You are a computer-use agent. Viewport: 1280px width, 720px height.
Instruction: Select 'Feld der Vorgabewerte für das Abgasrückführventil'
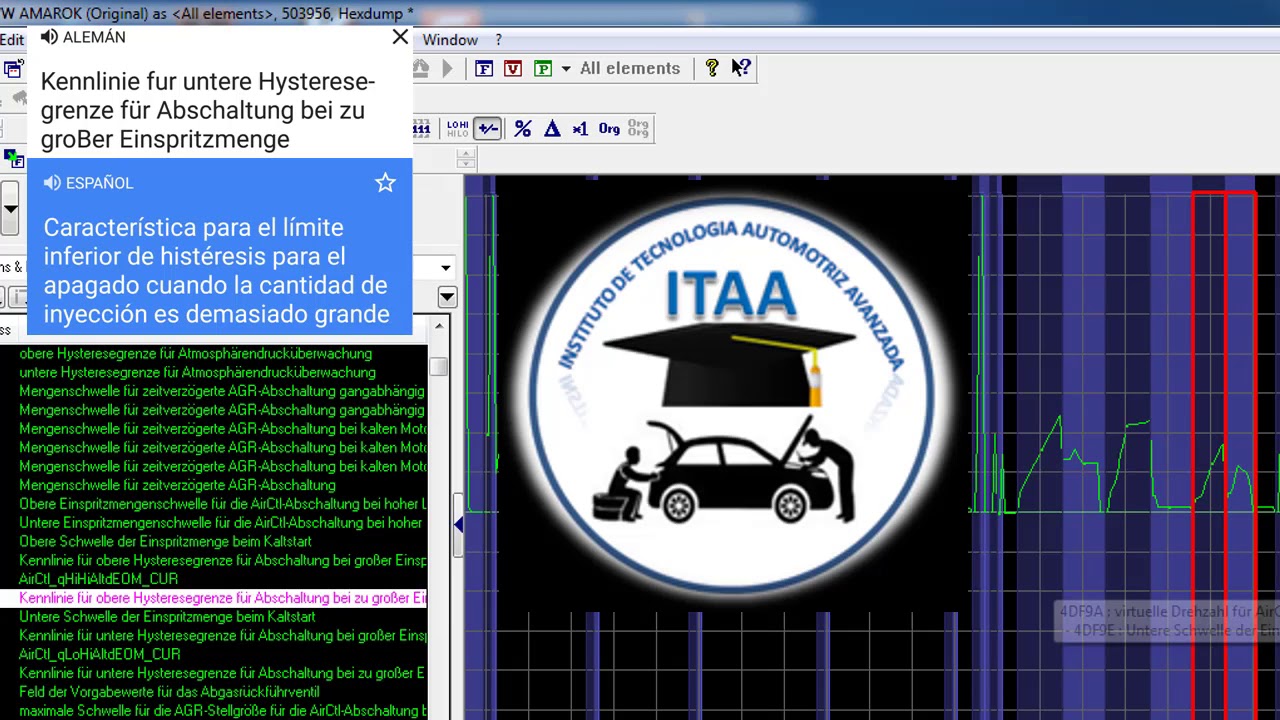[170, 692]
